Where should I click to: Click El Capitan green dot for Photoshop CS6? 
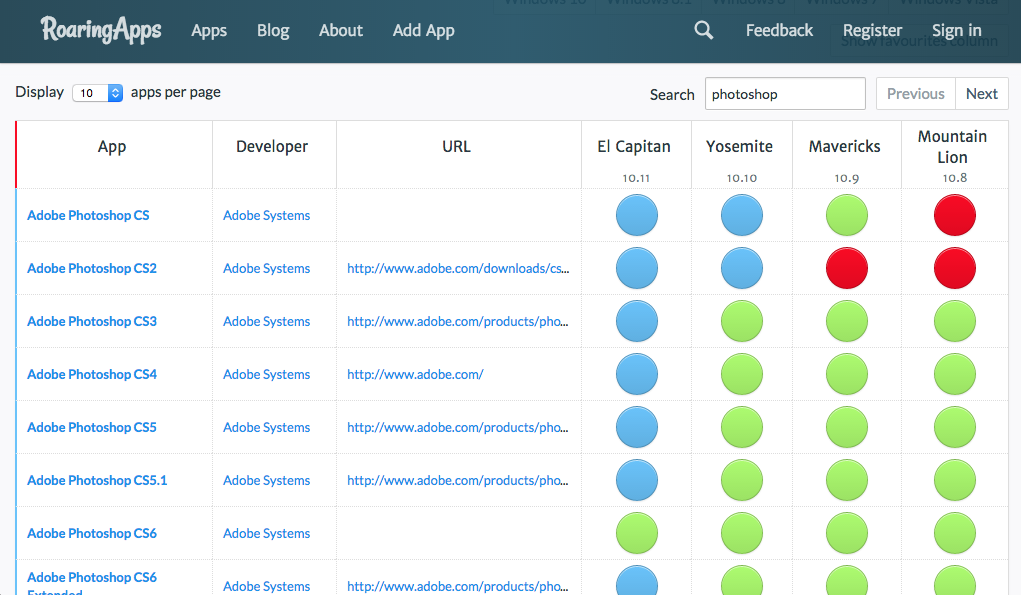[x=637, y=533]
